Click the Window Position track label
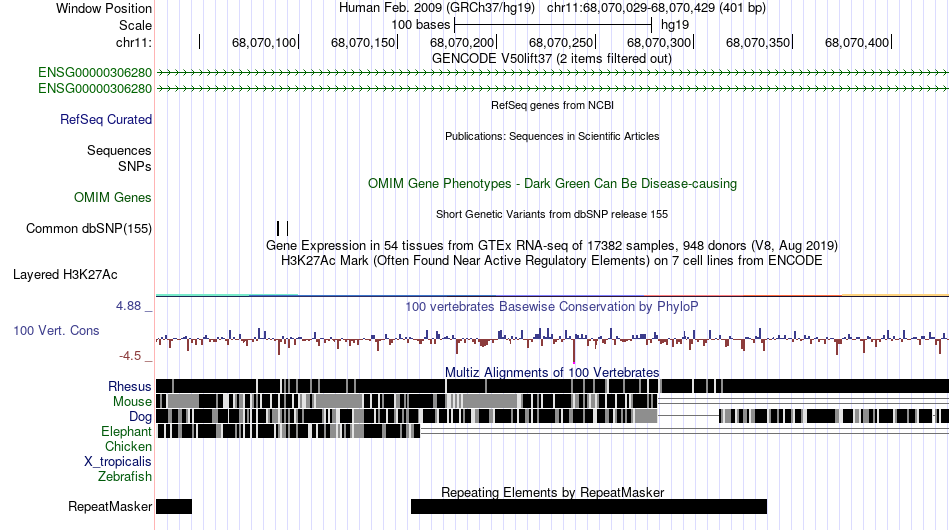 pyautogui.click(x=104, y=8)
